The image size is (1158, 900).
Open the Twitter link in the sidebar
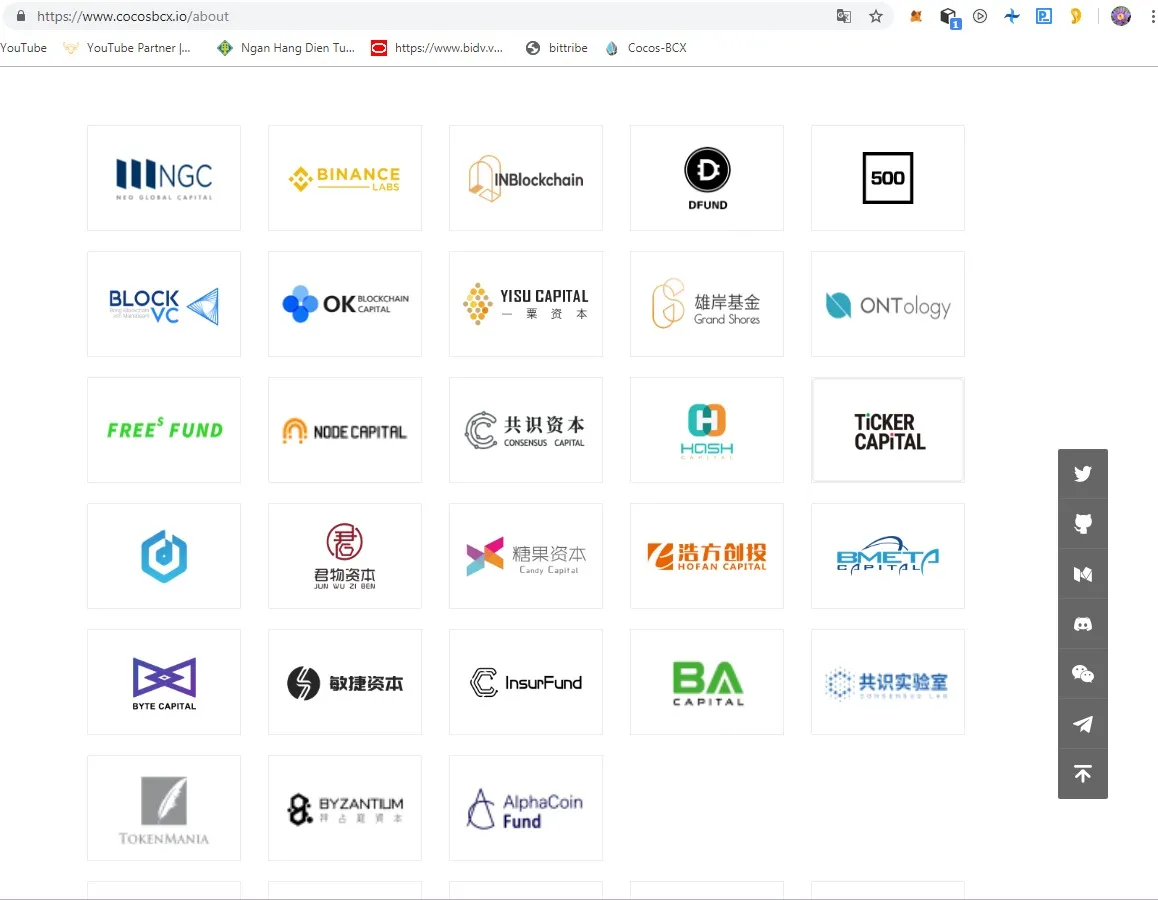click(1083, 474)
